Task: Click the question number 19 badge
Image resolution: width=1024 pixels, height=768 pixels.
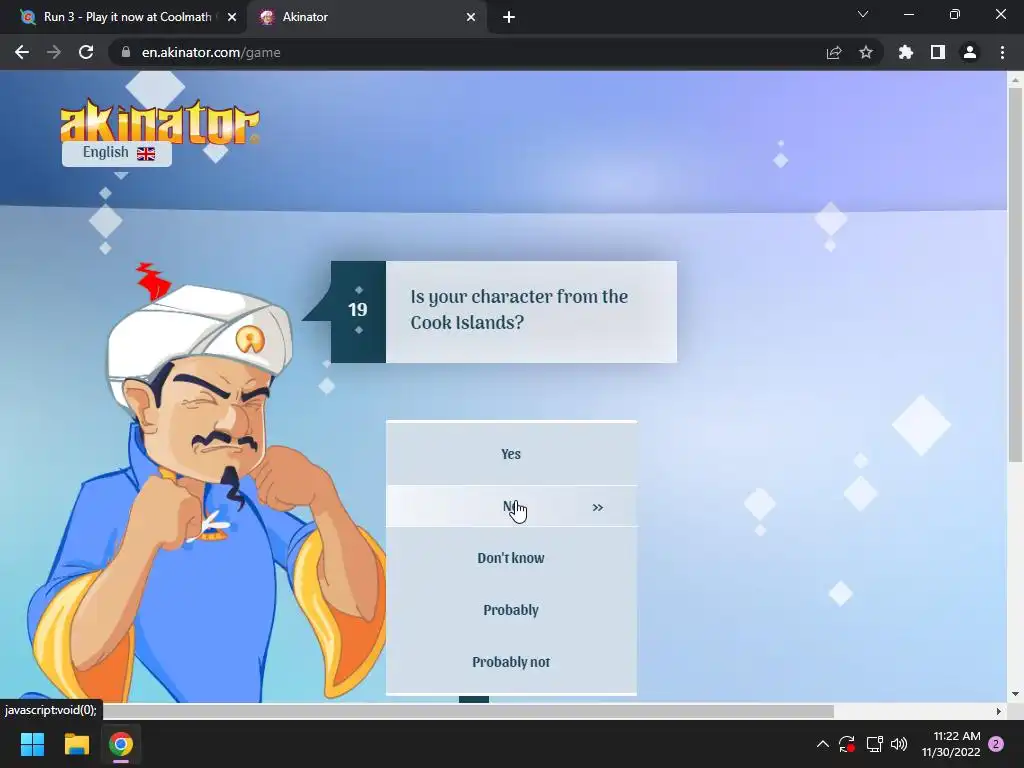Action: [x=358, y=311]
